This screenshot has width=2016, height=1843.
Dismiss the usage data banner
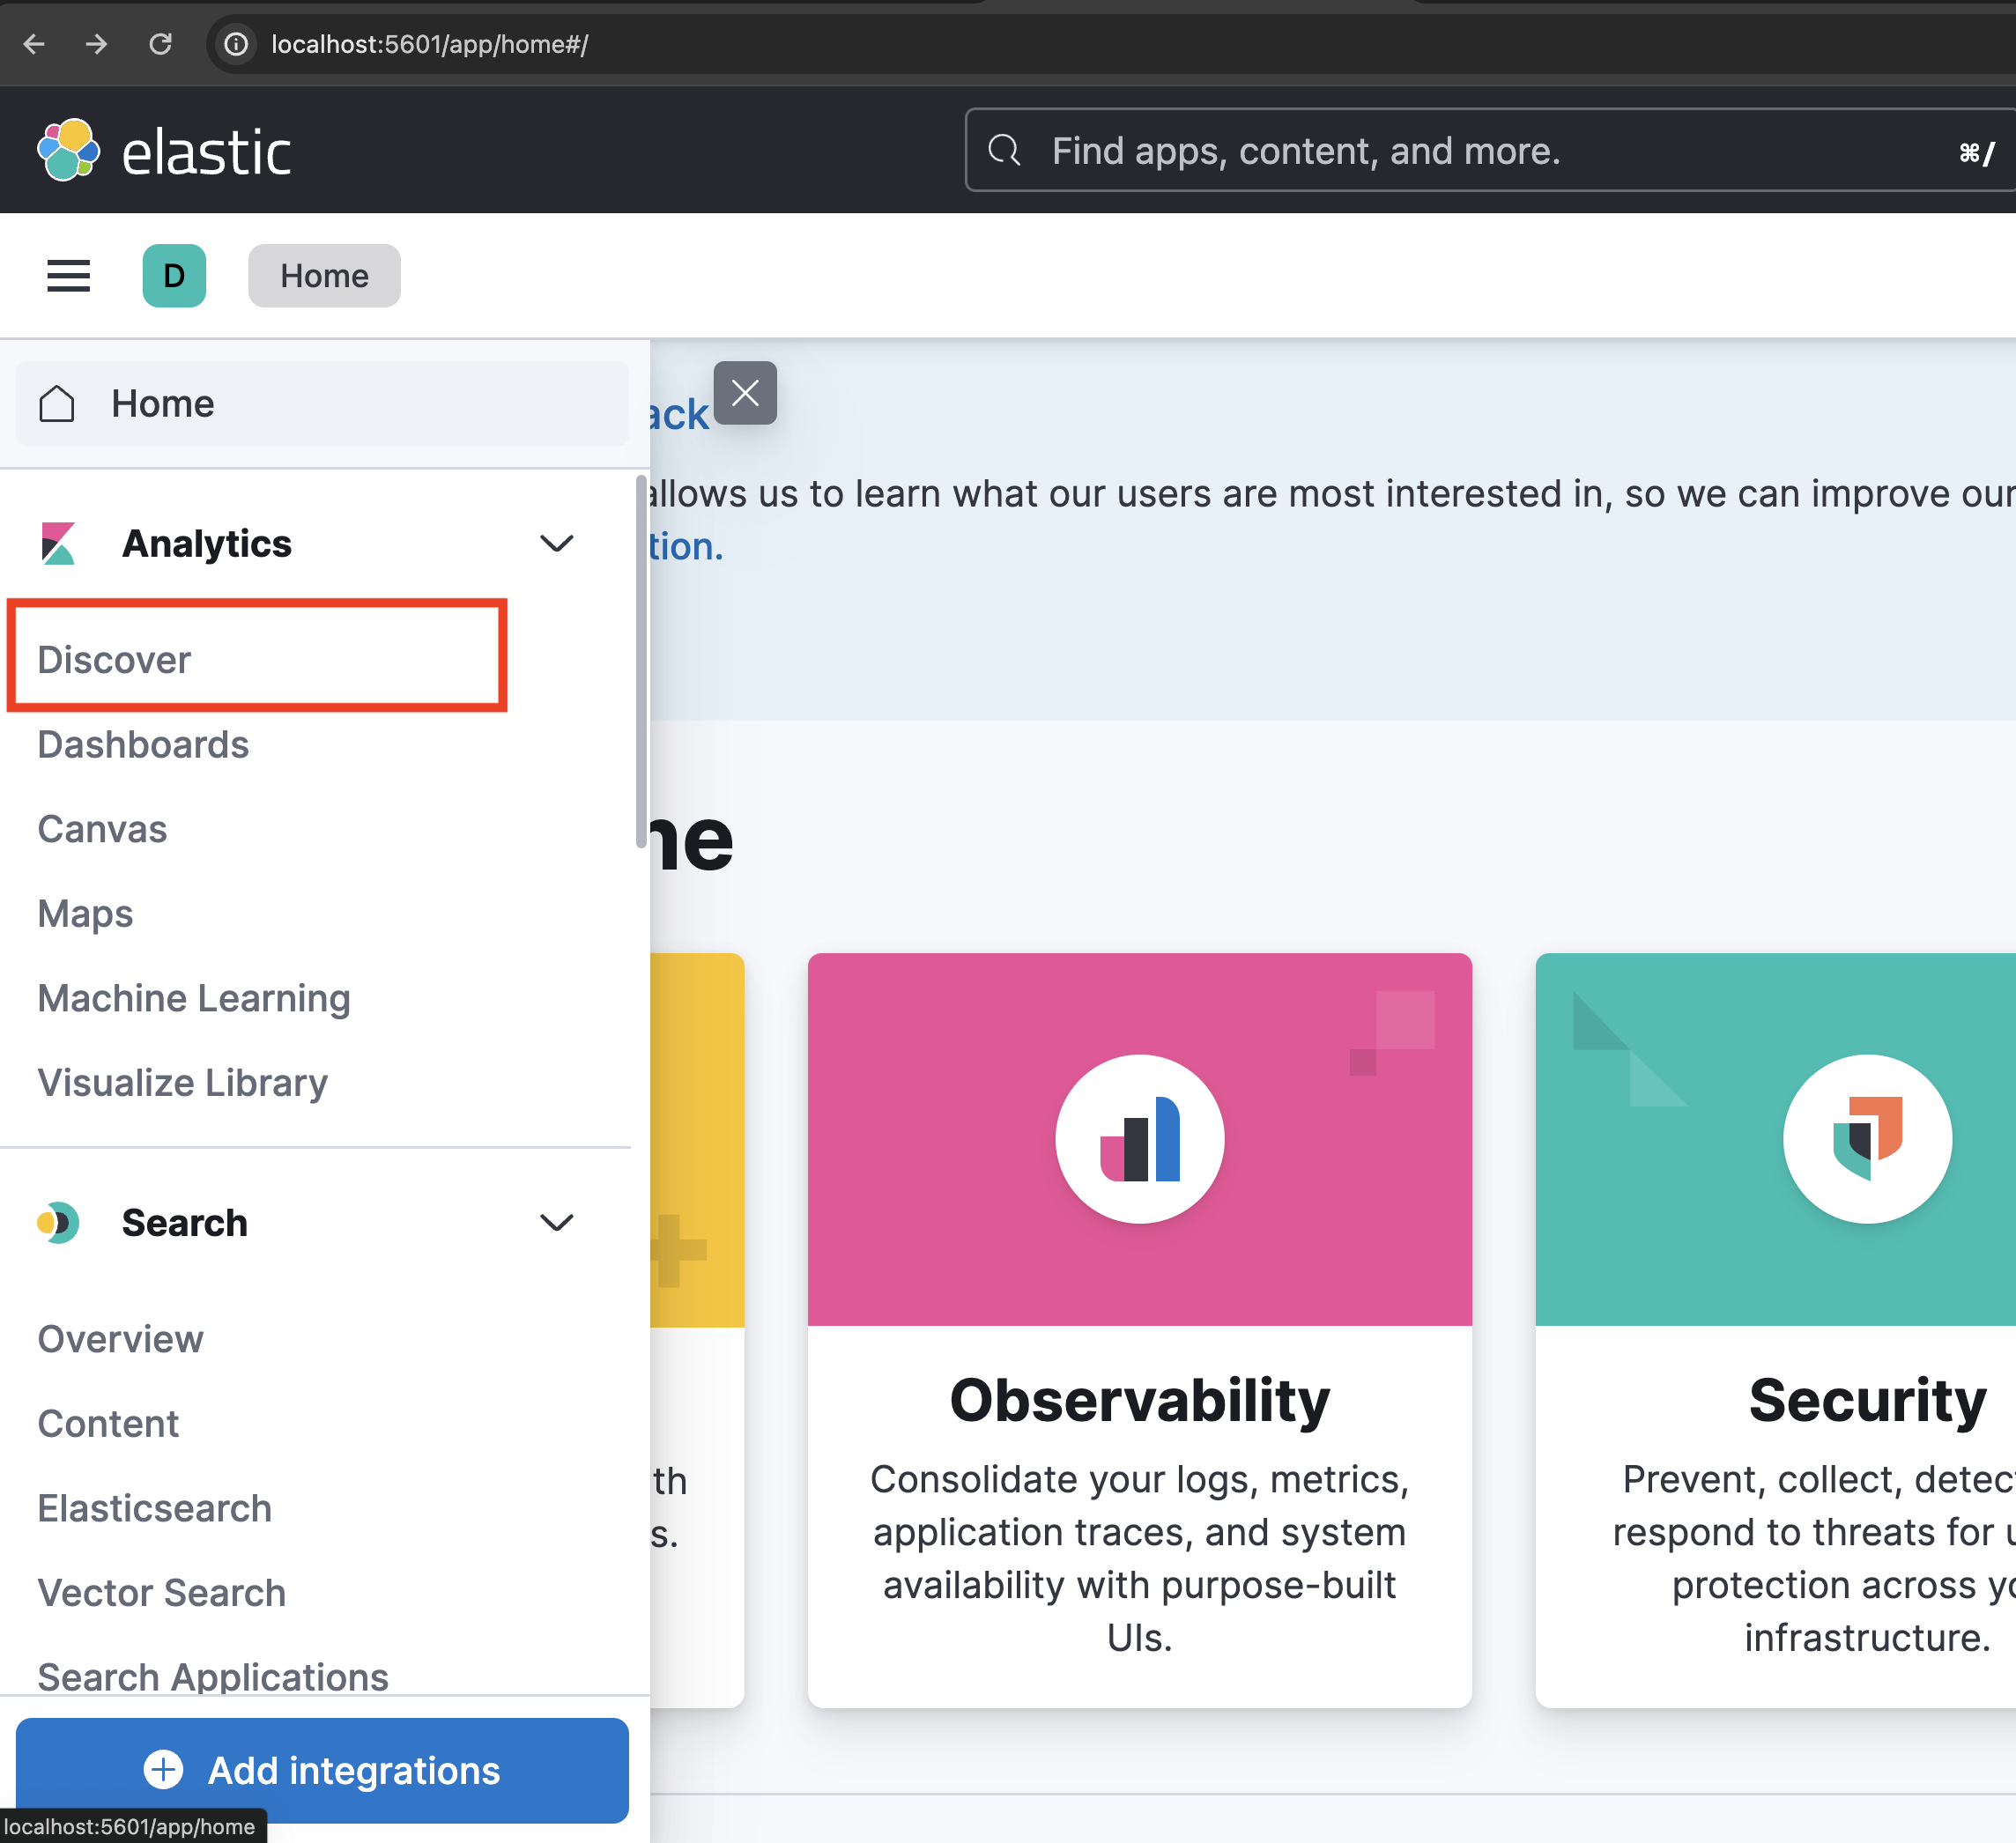(745, 393)
